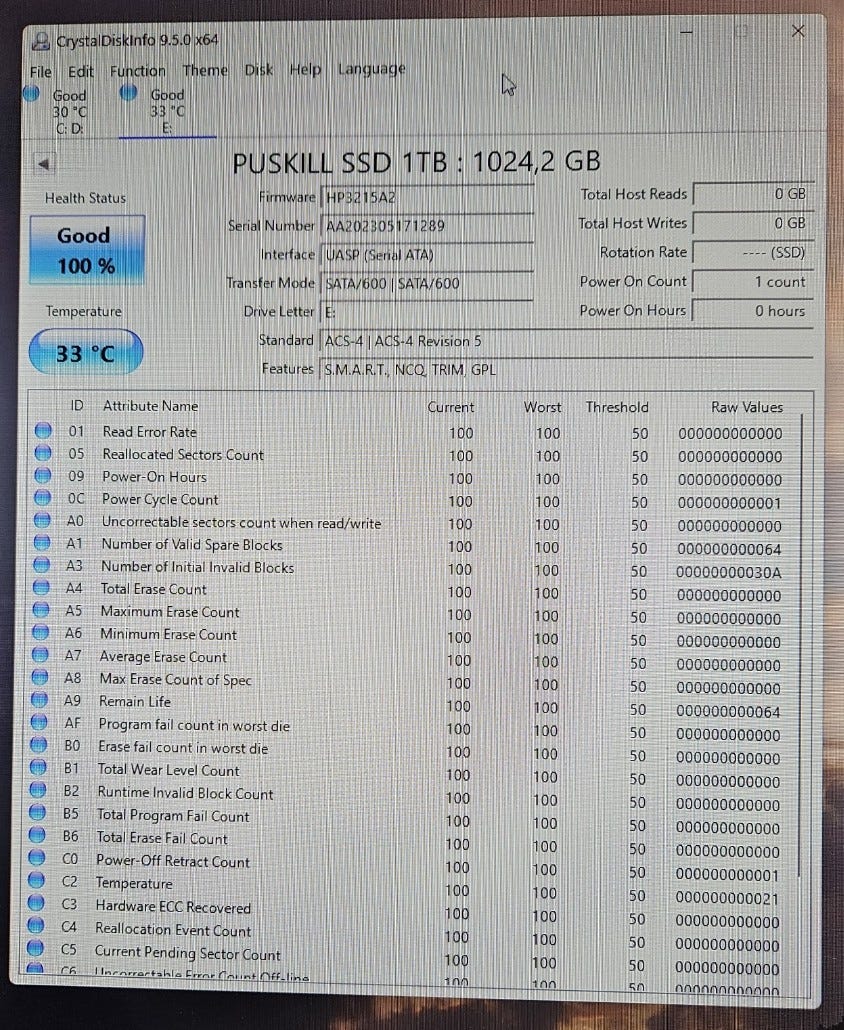Click status icon of Total Erase Fail Count
Viewport: 844px width, 1030px height.
37,835
